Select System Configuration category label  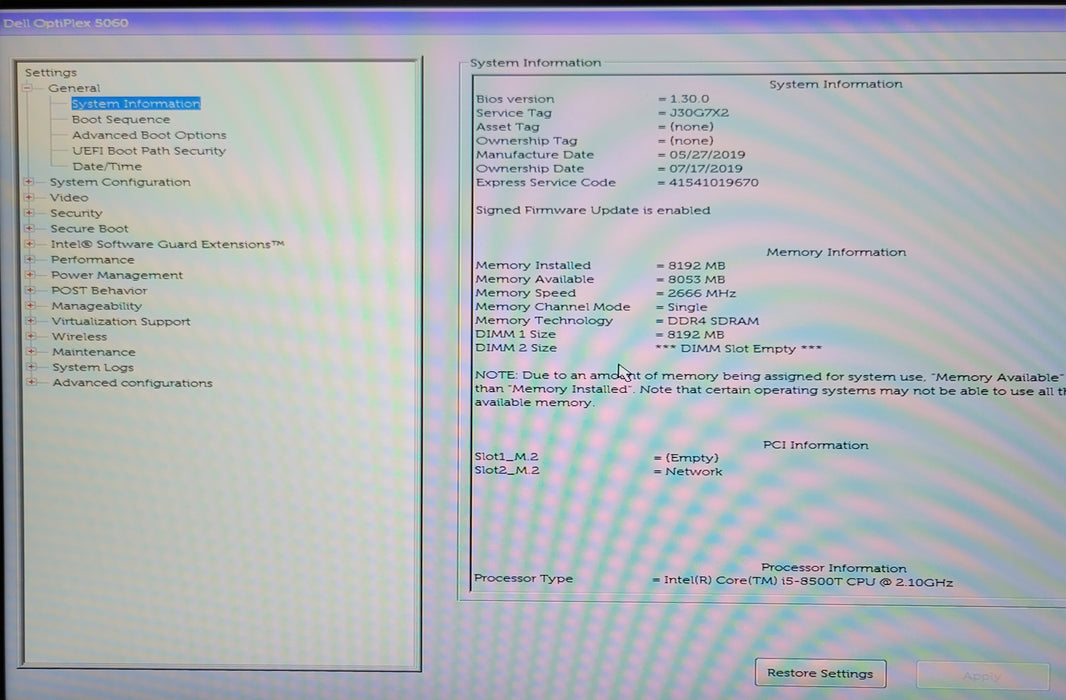click(120, 181)
